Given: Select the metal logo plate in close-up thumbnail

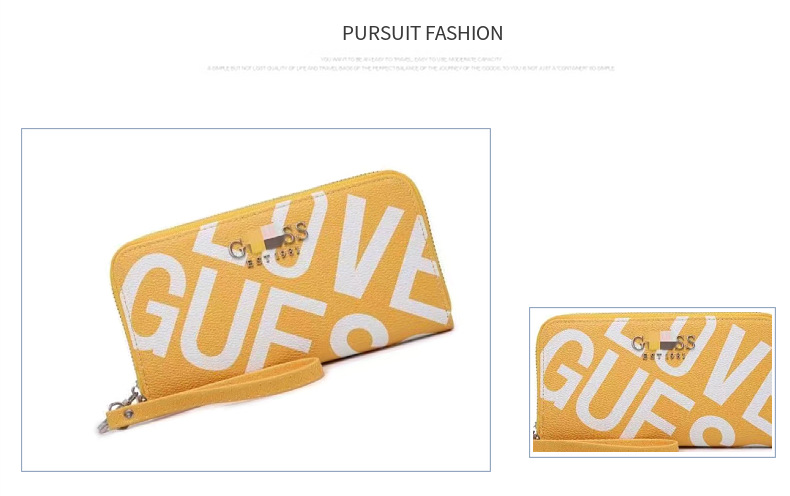Looking at the screenshot, I should [x=664, y=345].
